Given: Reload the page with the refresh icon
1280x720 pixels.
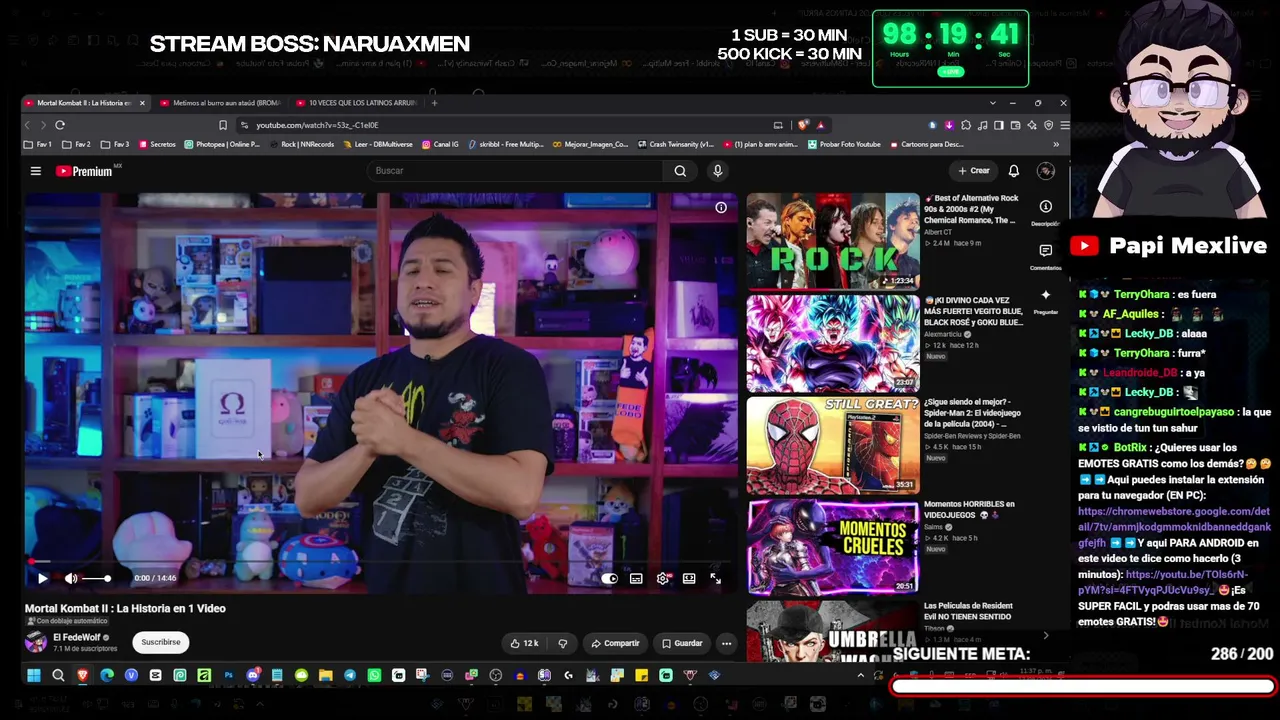Looking at the screenshot, I should point(60,125).
